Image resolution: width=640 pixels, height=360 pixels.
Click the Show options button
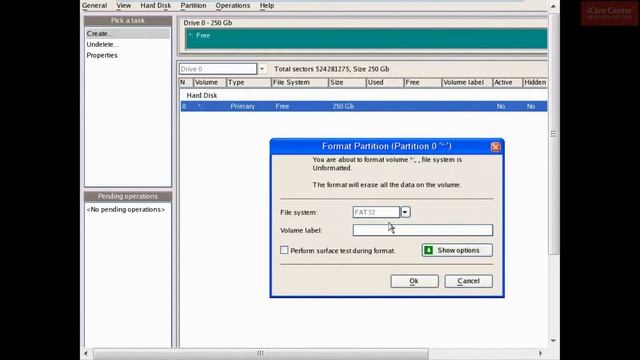tap(457, 250)
